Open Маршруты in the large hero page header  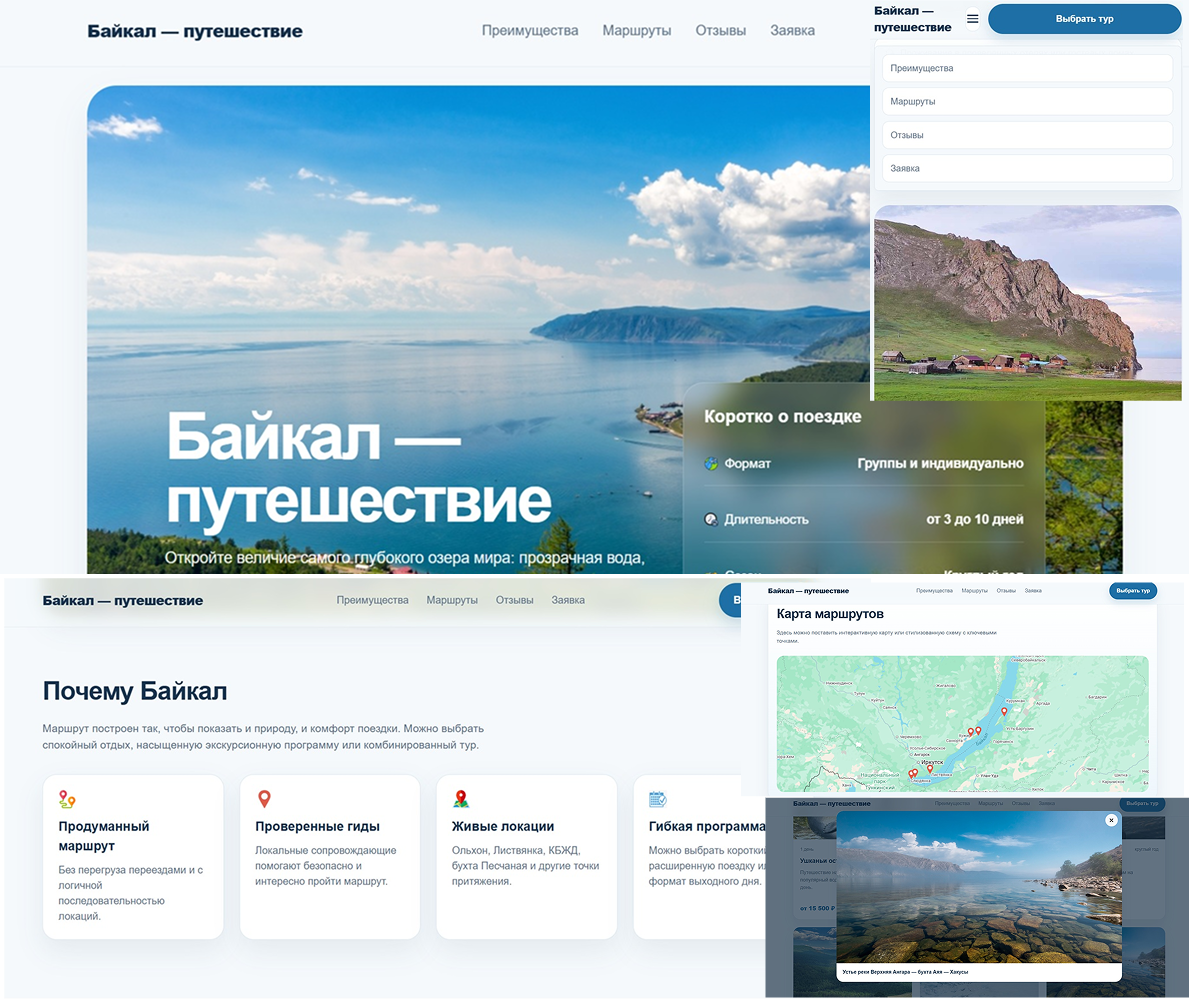[637, 30]
